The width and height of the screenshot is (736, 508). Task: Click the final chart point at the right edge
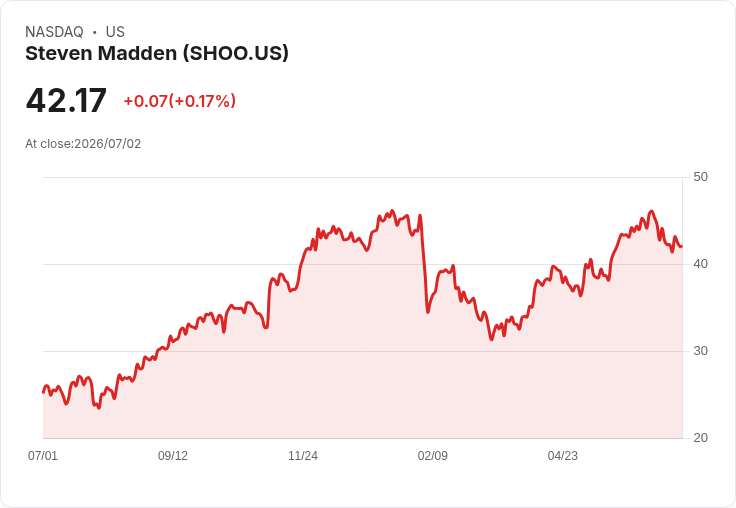[x=682, y=246]
